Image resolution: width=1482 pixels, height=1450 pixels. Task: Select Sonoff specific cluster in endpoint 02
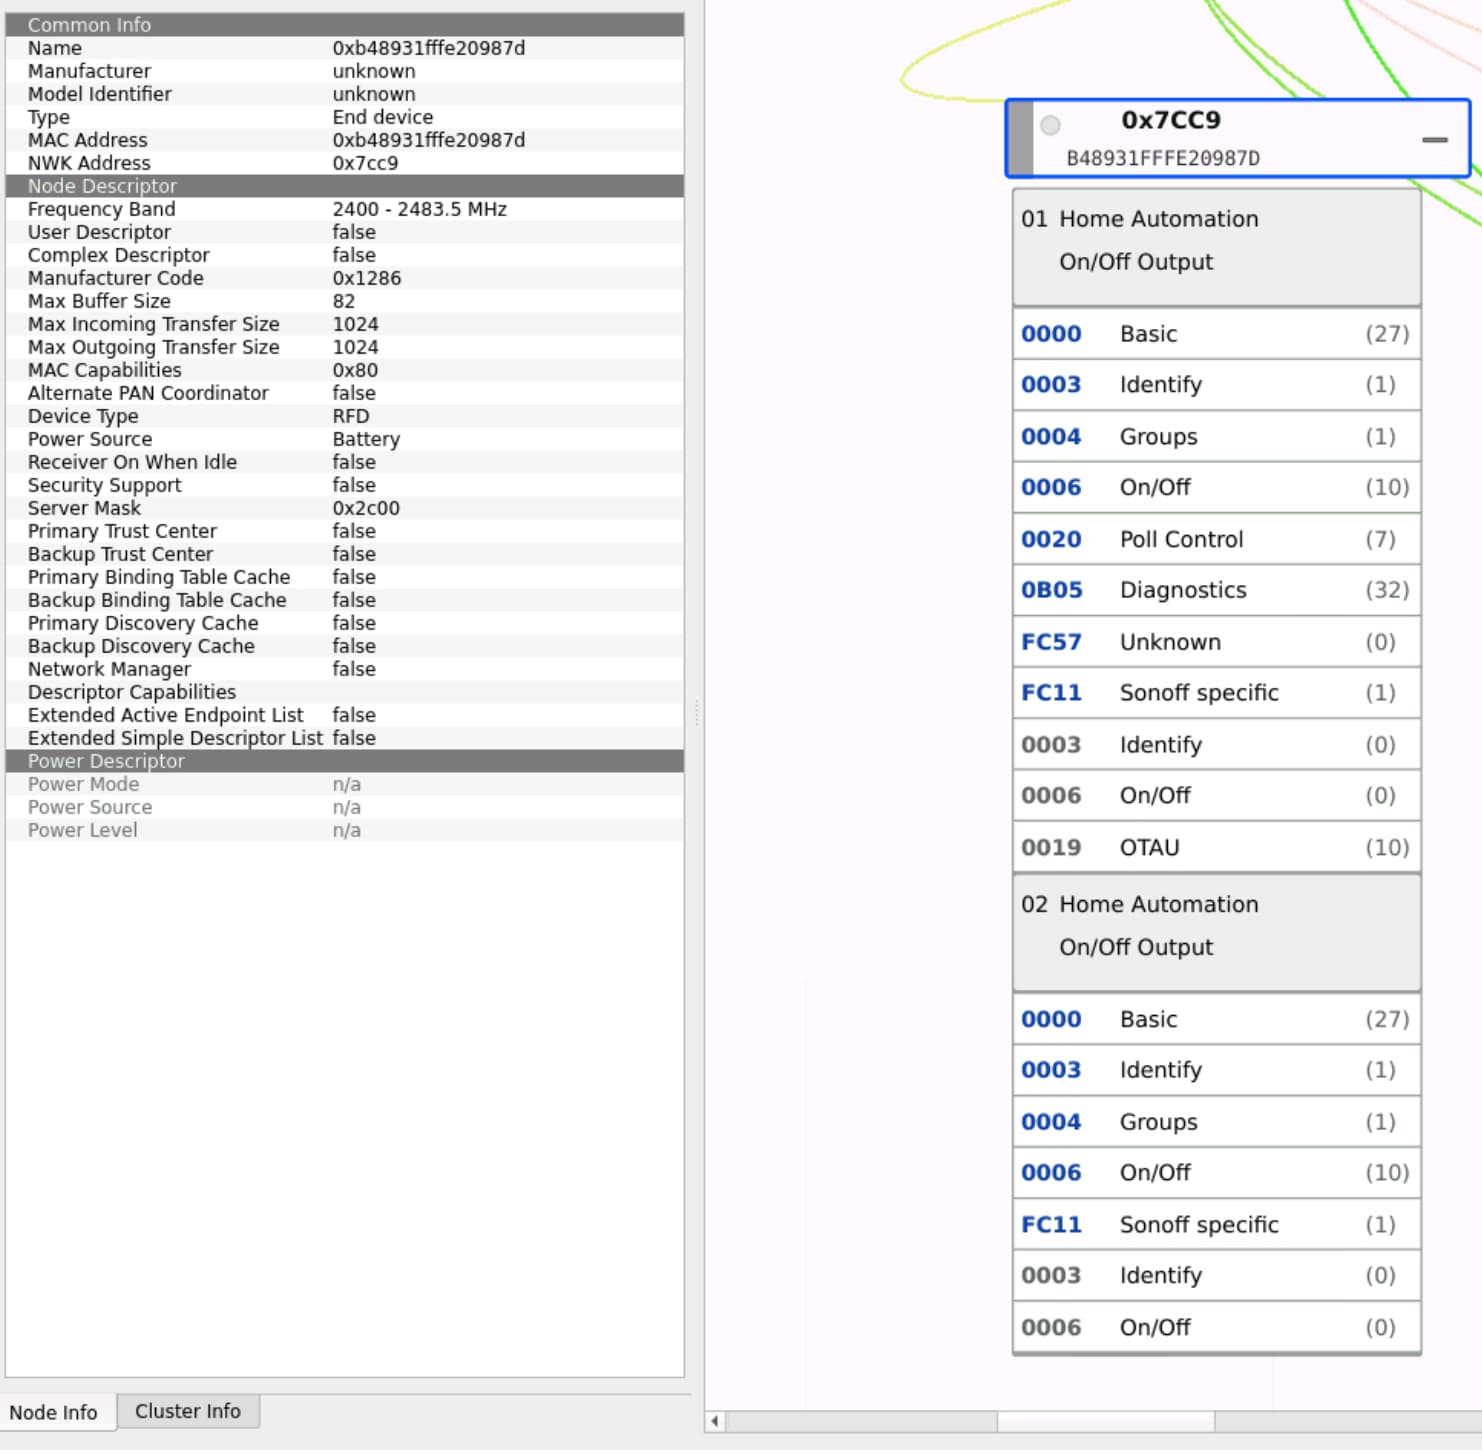(x=1215, y=1224)
